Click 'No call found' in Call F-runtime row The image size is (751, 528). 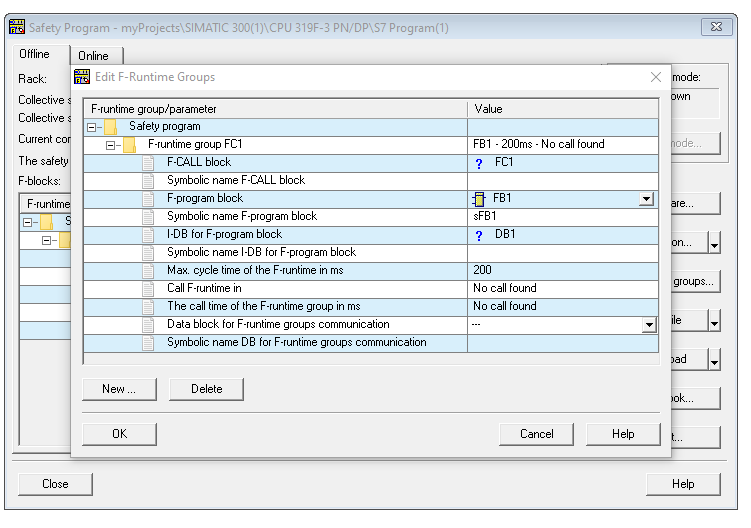505,288
